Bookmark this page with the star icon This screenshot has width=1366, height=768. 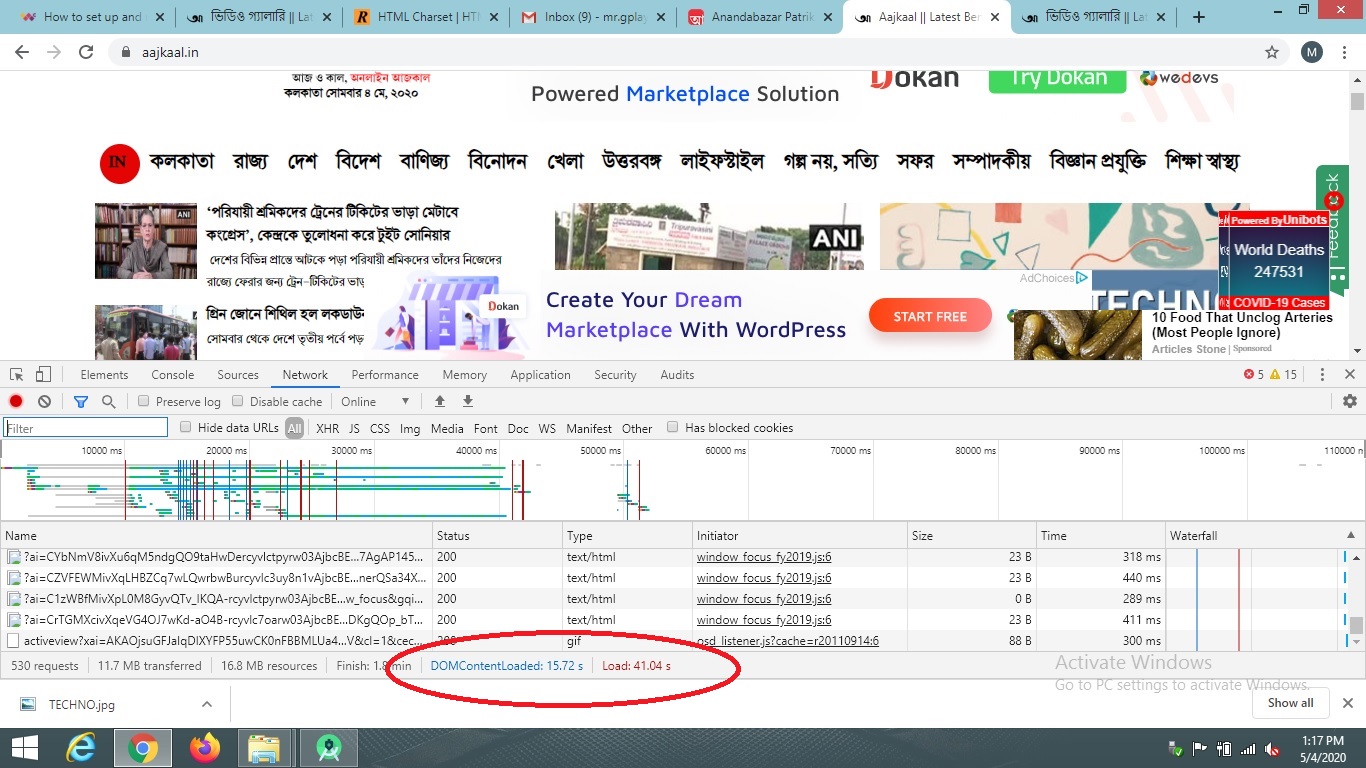pos(1272,52)
